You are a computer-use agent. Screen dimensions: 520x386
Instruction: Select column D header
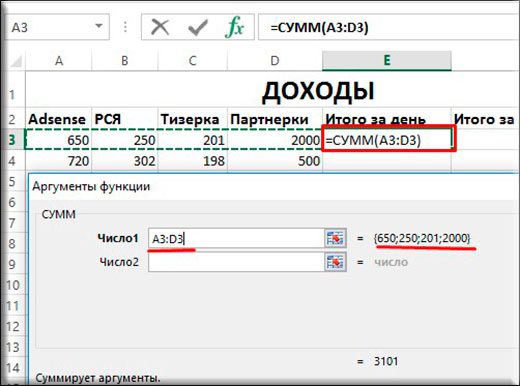click(x=275, y=61)
